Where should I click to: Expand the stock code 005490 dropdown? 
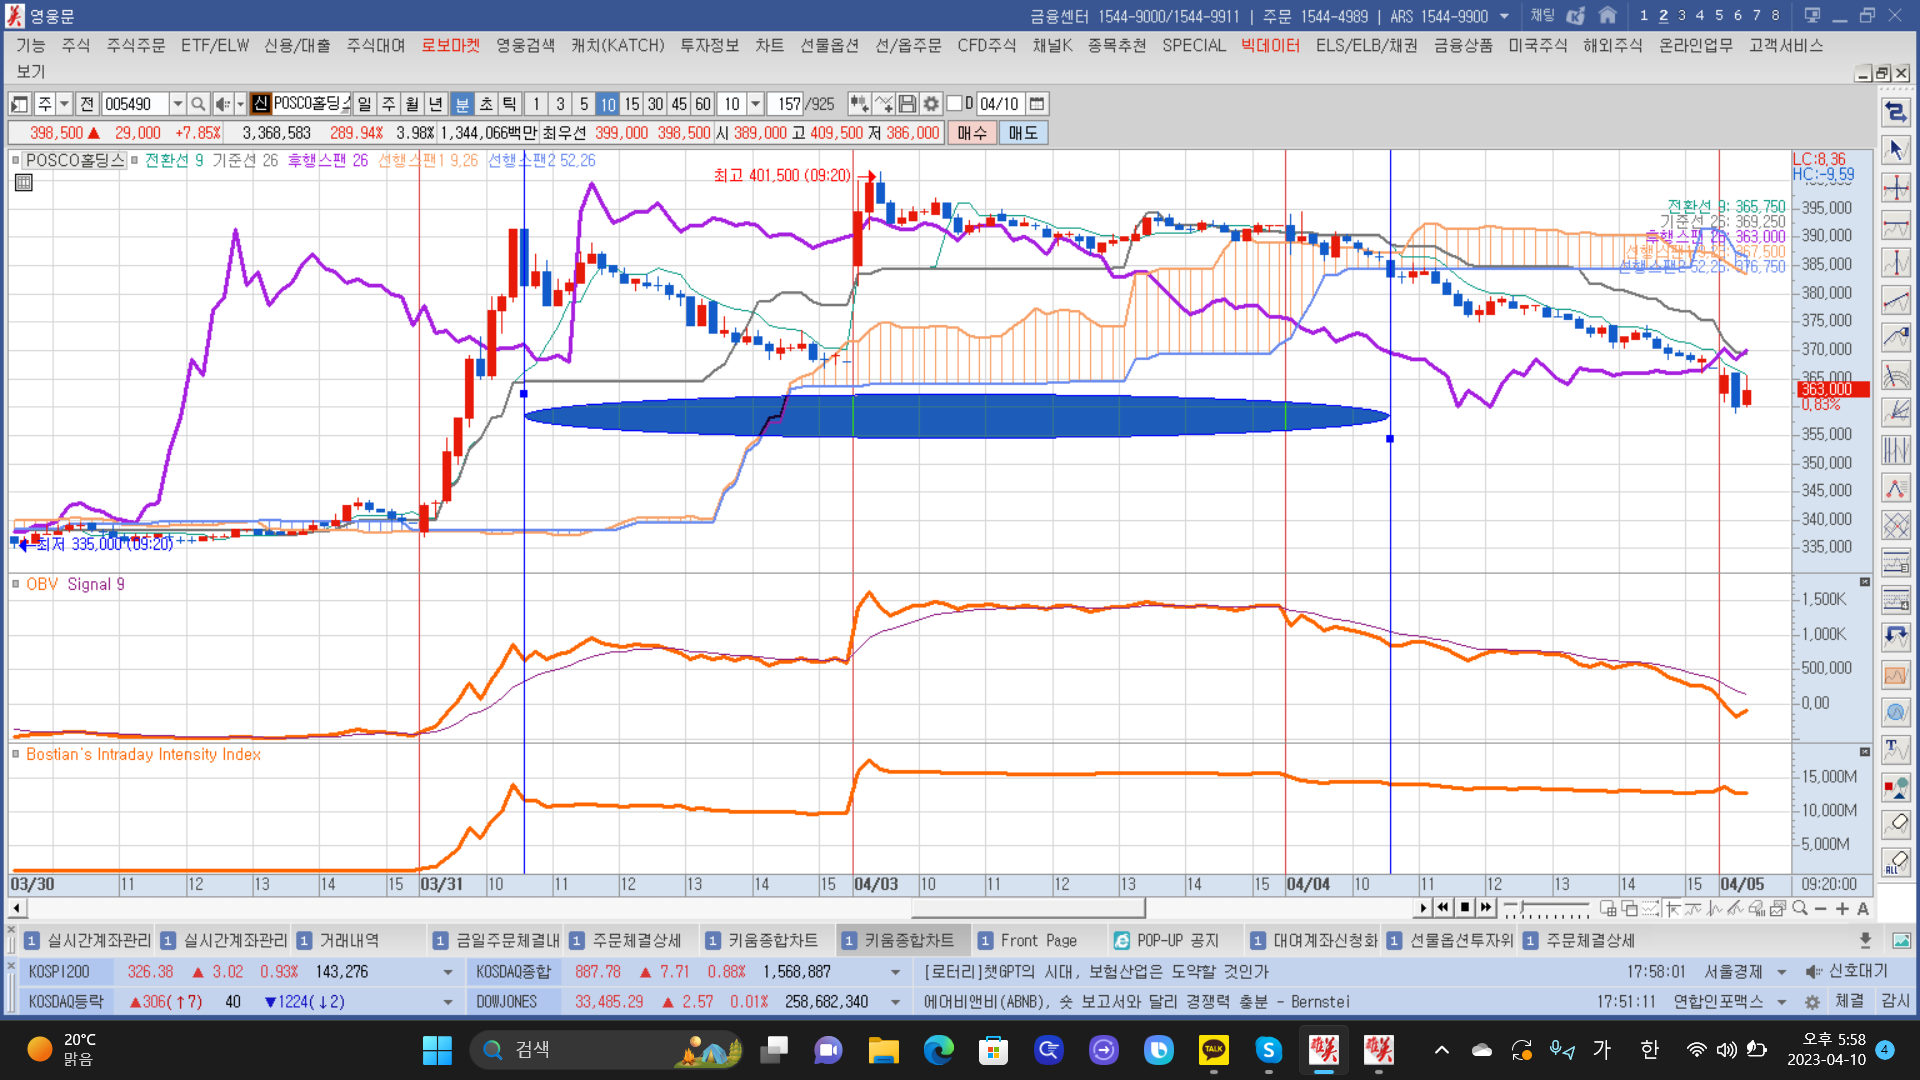177,104
